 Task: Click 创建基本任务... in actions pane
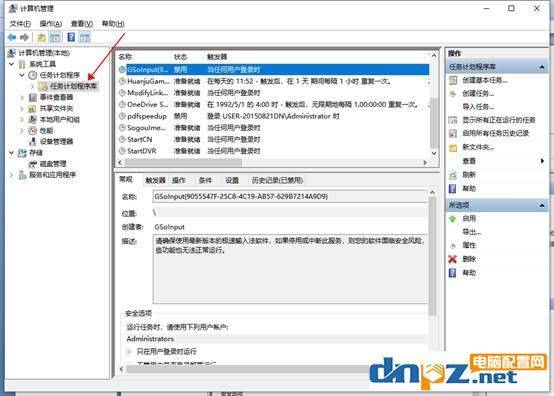coord(485,80)
